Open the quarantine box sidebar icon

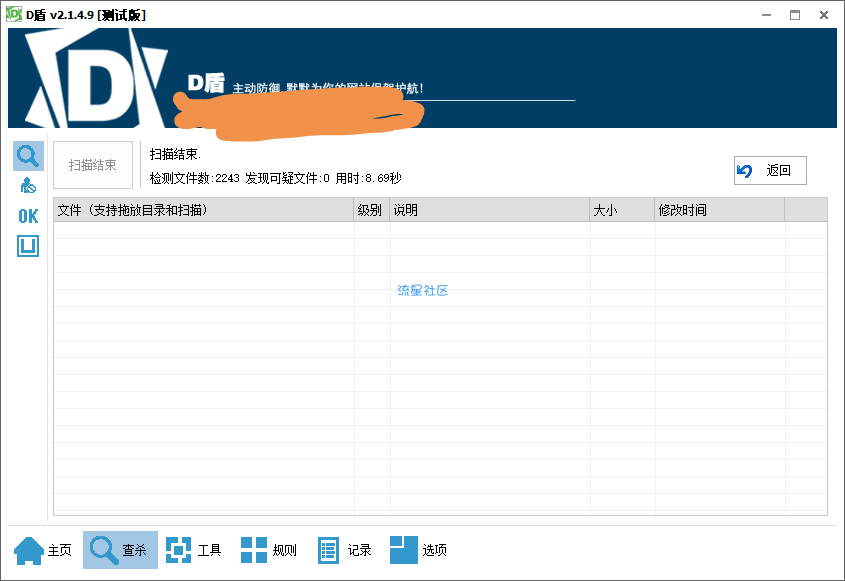point(28,246)
